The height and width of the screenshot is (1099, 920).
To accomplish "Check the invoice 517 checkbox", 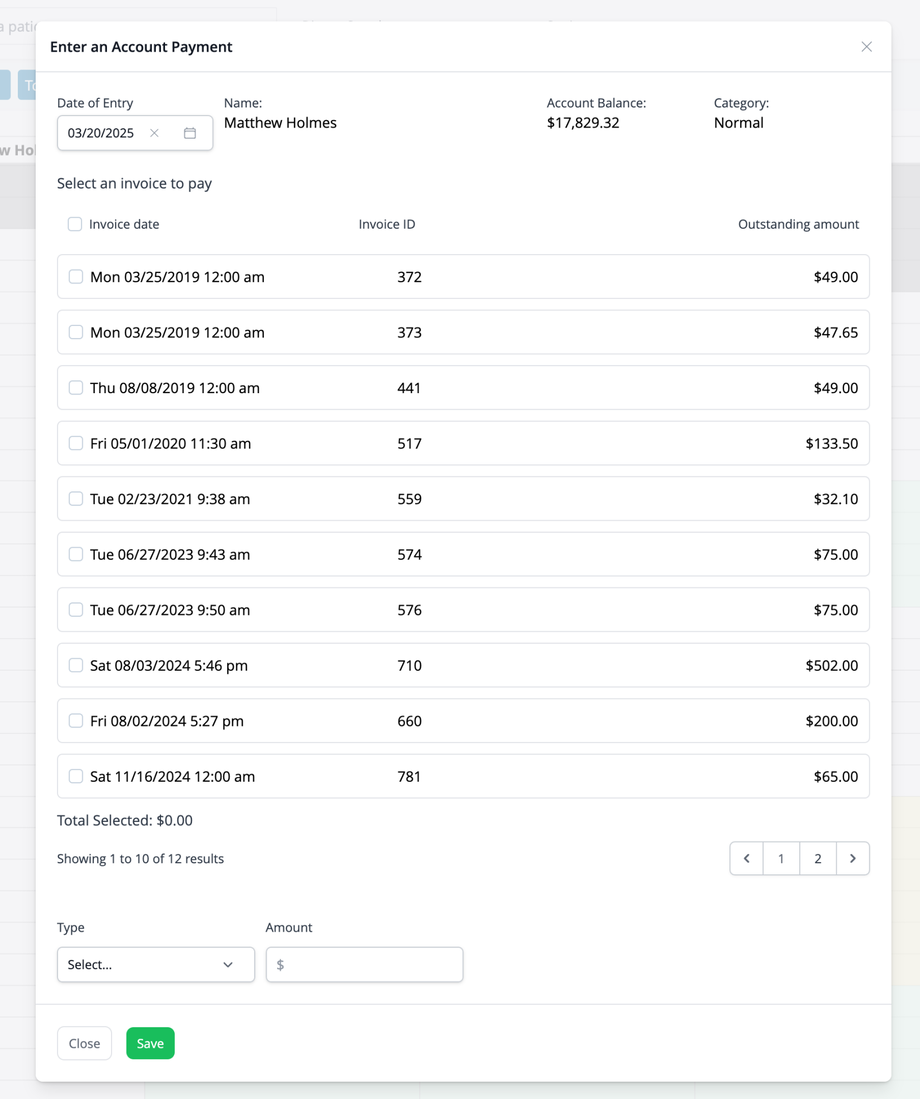I will [76, 443].
